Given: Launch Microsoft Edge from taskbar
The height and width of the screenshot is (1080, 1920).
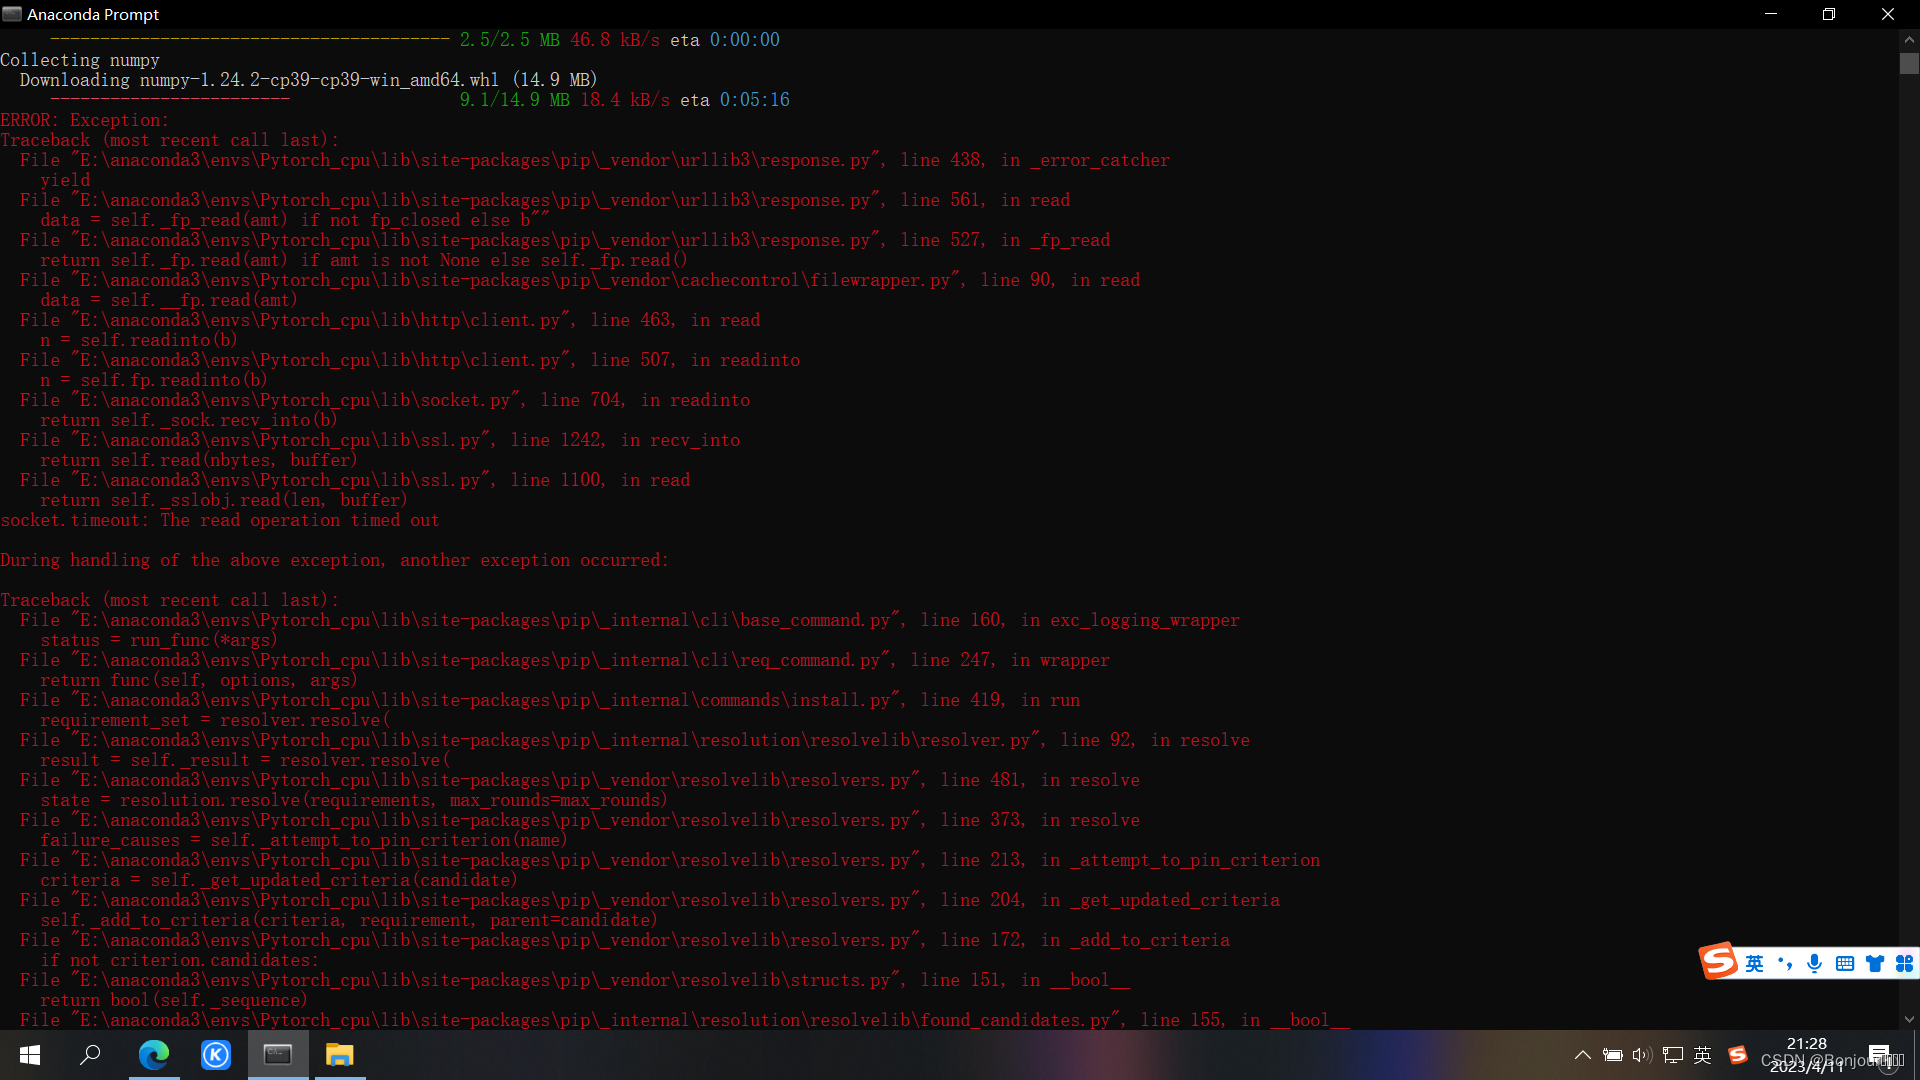Looking at the screenshot, I should coord(154,1055).
